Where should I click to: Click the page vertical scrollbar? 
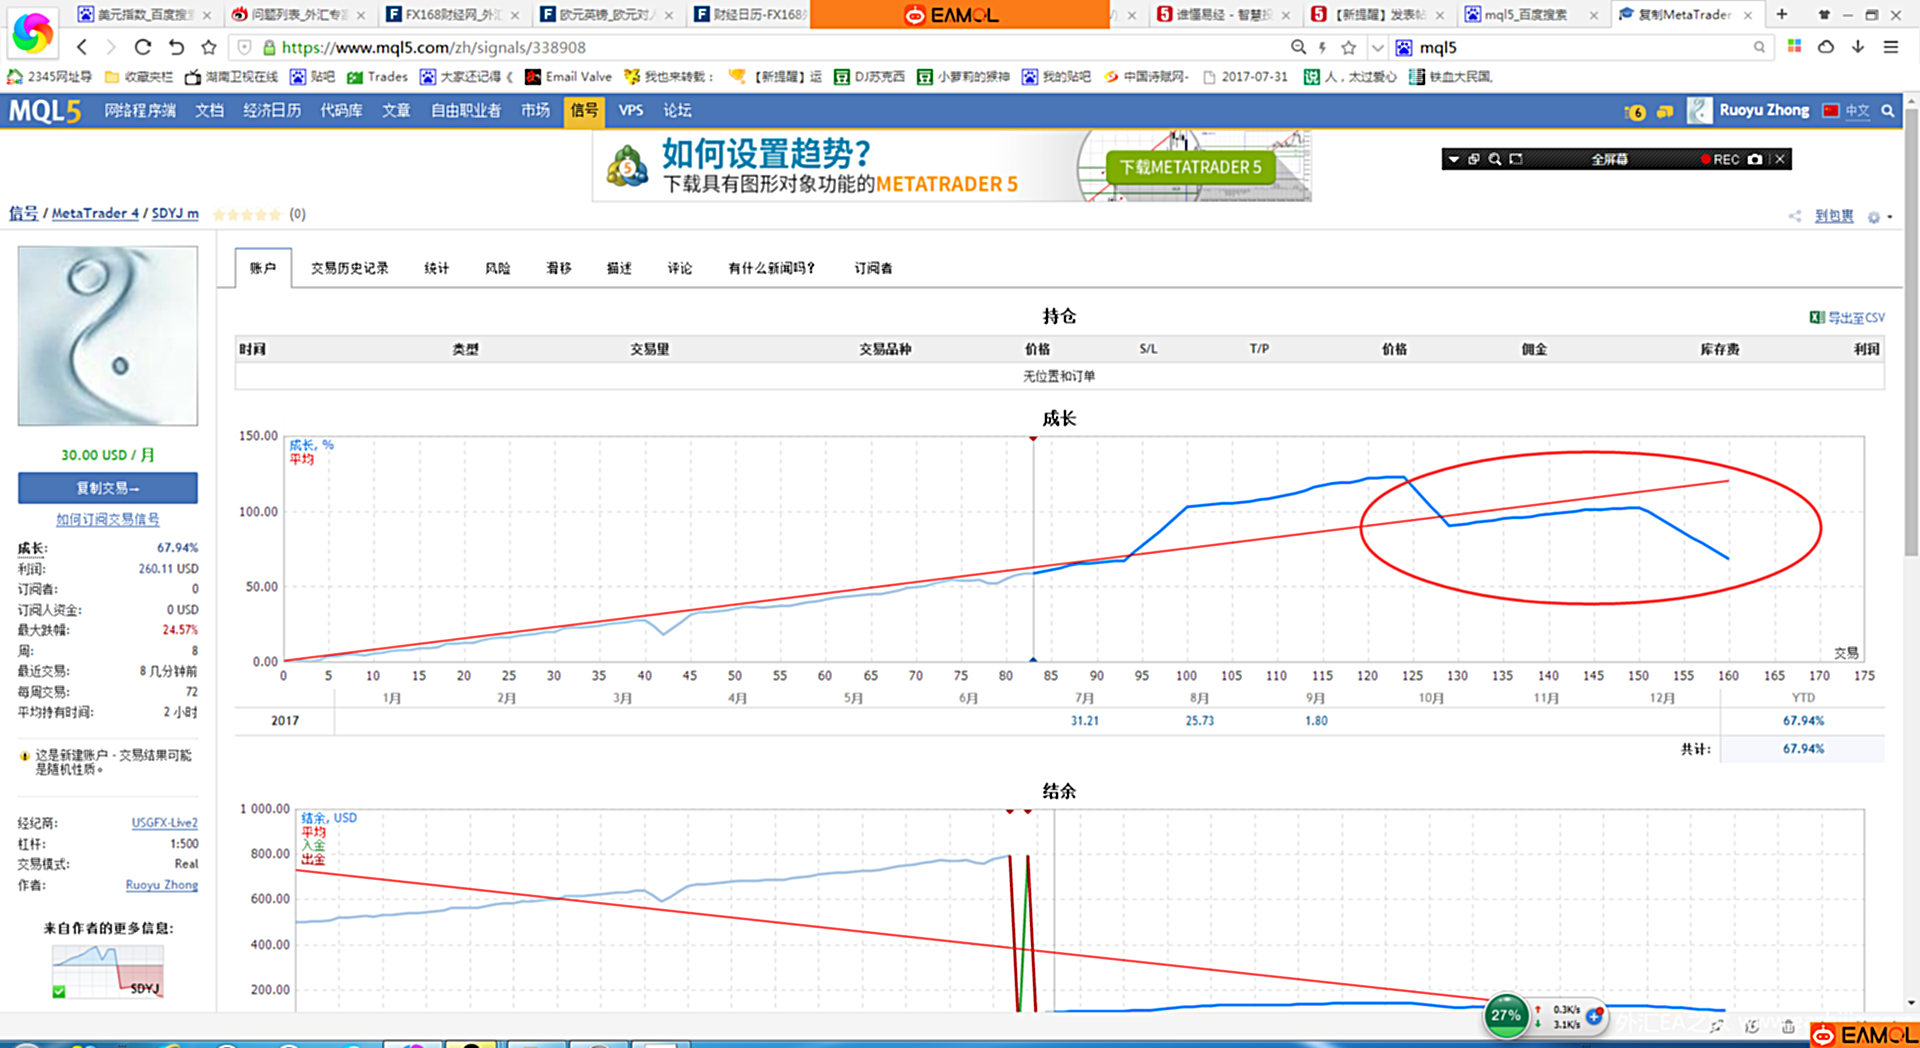pyautogui.click(x=1911, y=330)
